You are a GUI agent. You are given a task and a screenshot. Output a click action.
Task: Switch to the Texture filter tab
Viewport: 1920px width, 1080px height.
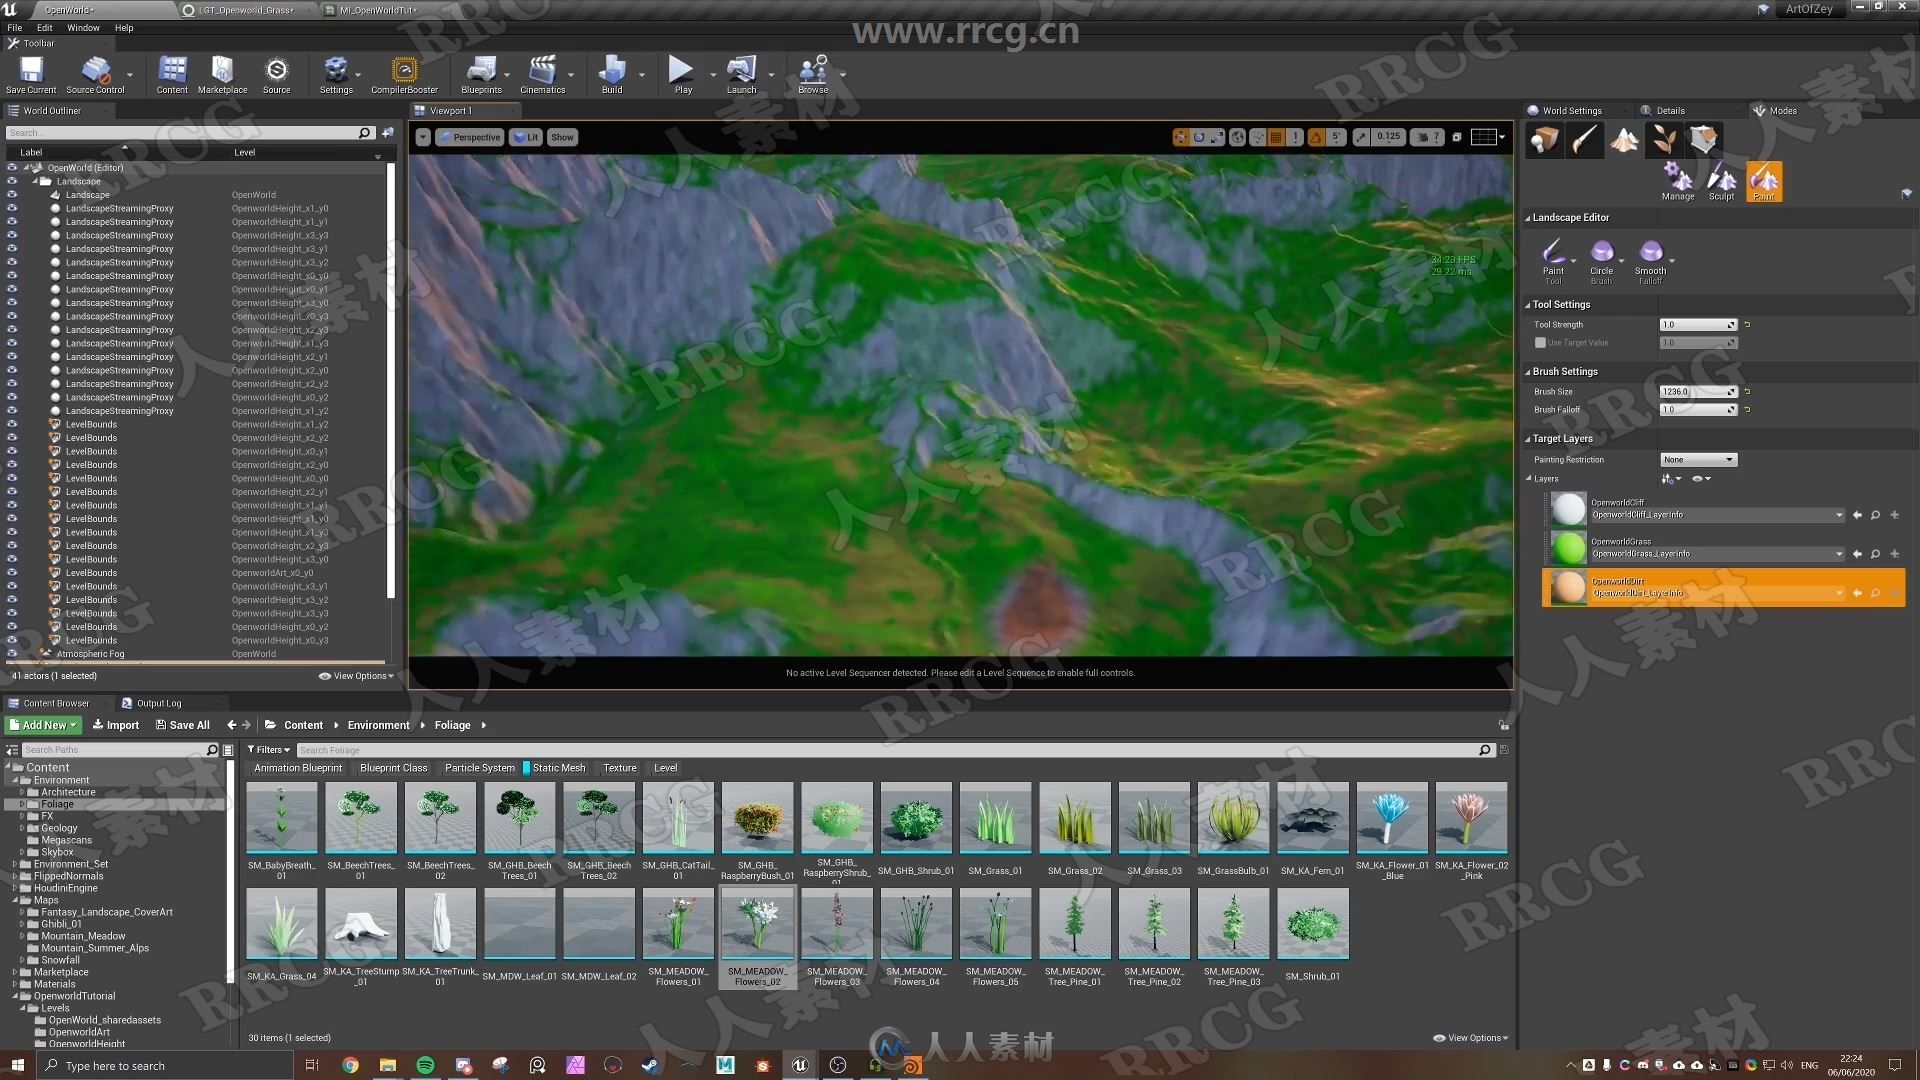click(618, 767)
